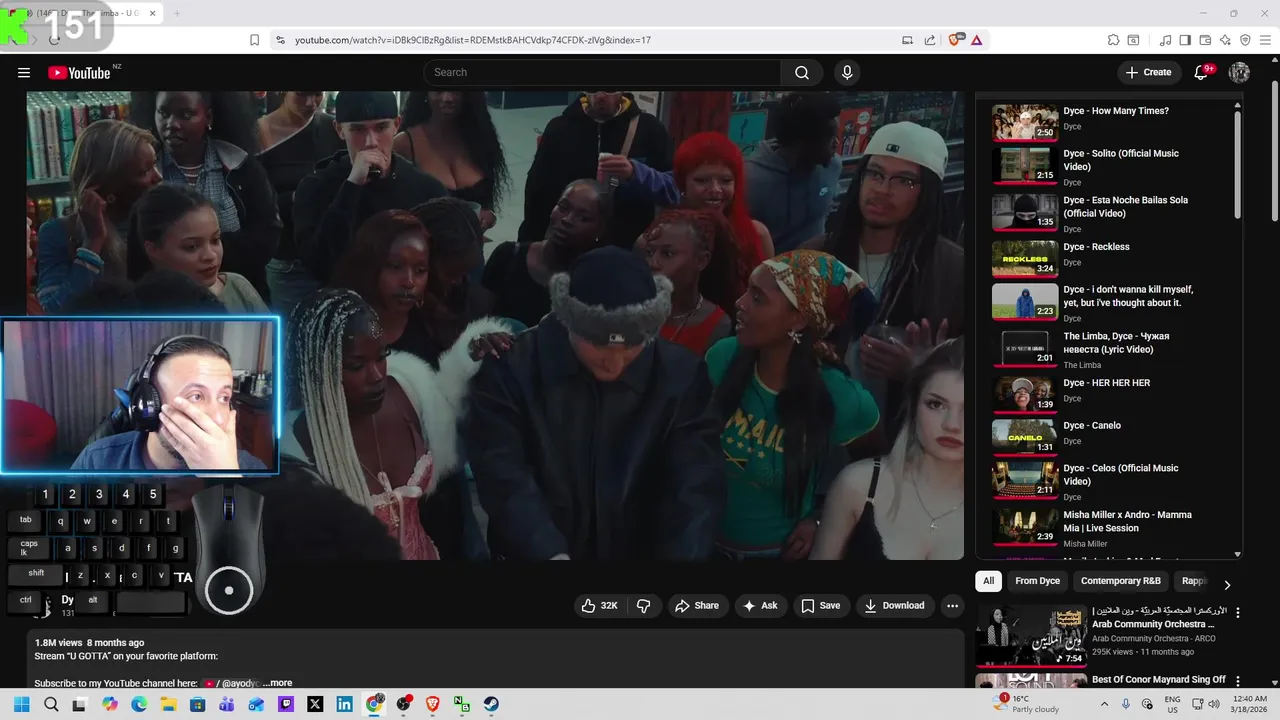
Task: Open weather widget 16°C Partly cloudy
Action: [1026, 704]
